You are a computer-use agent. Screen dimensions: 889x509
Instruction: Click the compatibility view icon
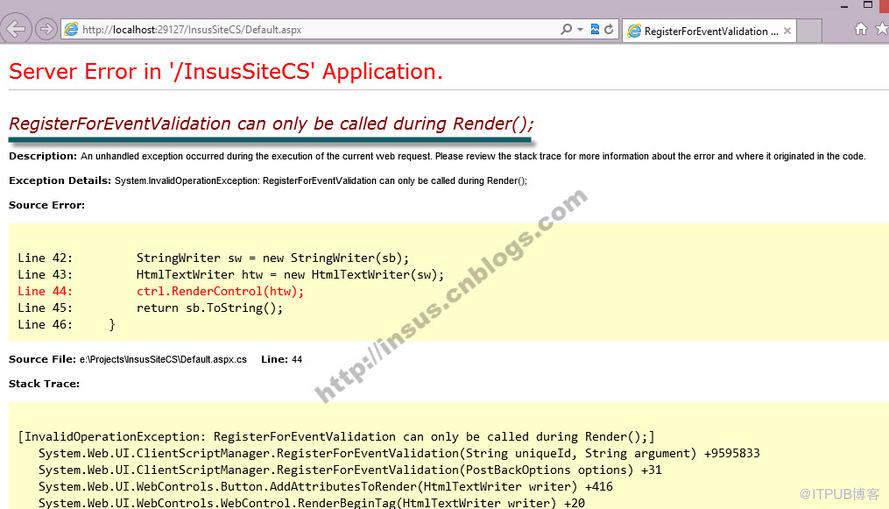tap(595, 29)
